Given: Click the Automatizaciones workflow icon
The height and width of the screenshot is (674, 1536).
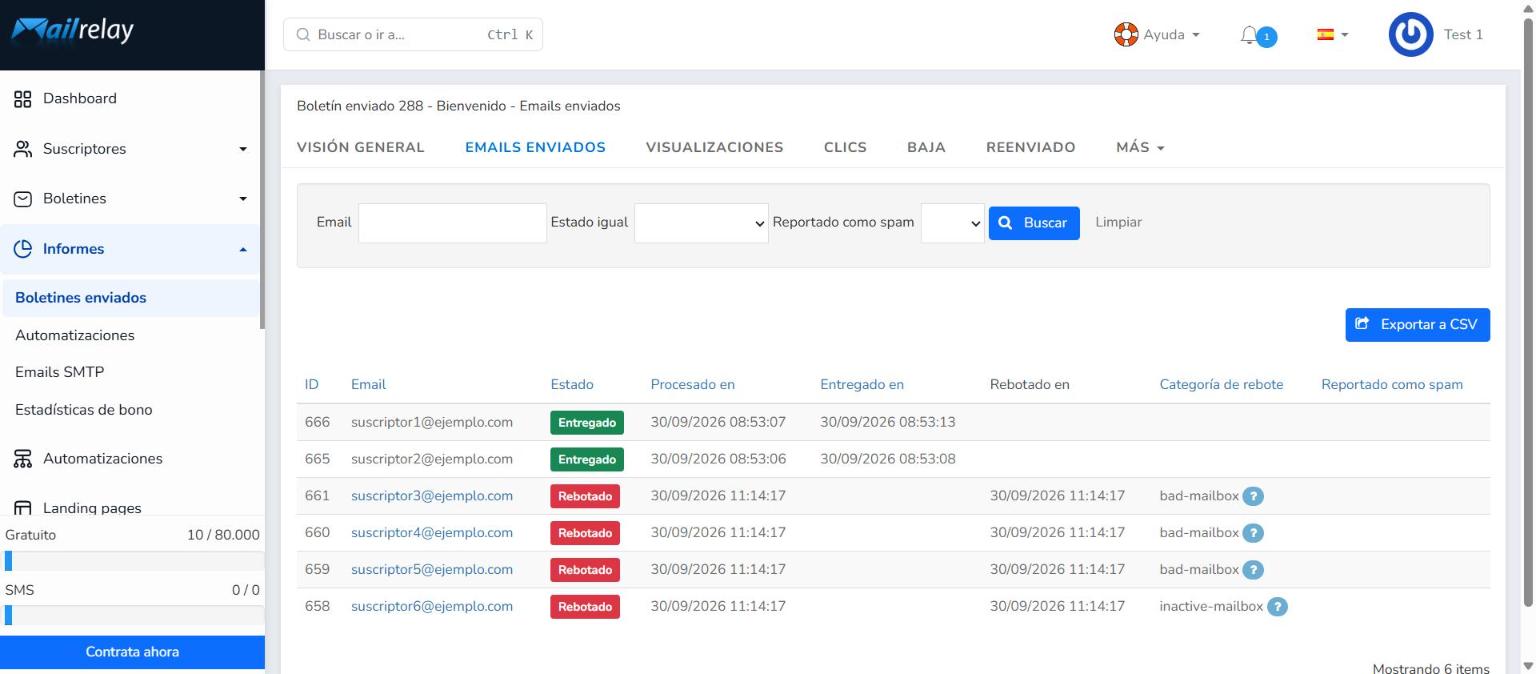Looking at the screenshot, I should pyautogui.click(x=22, y=459).
